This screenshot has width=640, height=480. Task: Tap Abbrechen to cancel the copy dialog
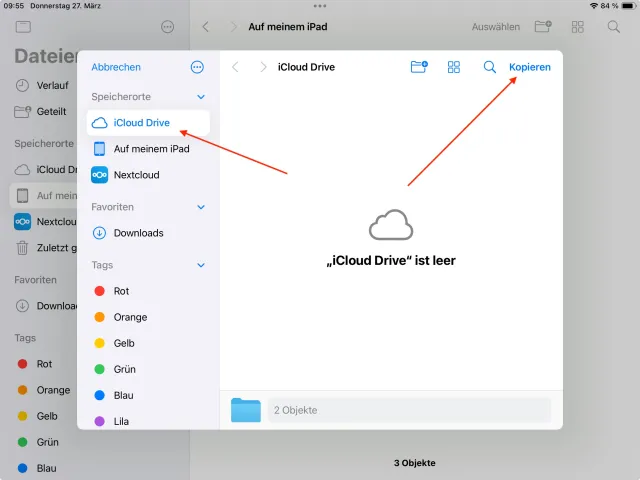click(x=116, y=67)
